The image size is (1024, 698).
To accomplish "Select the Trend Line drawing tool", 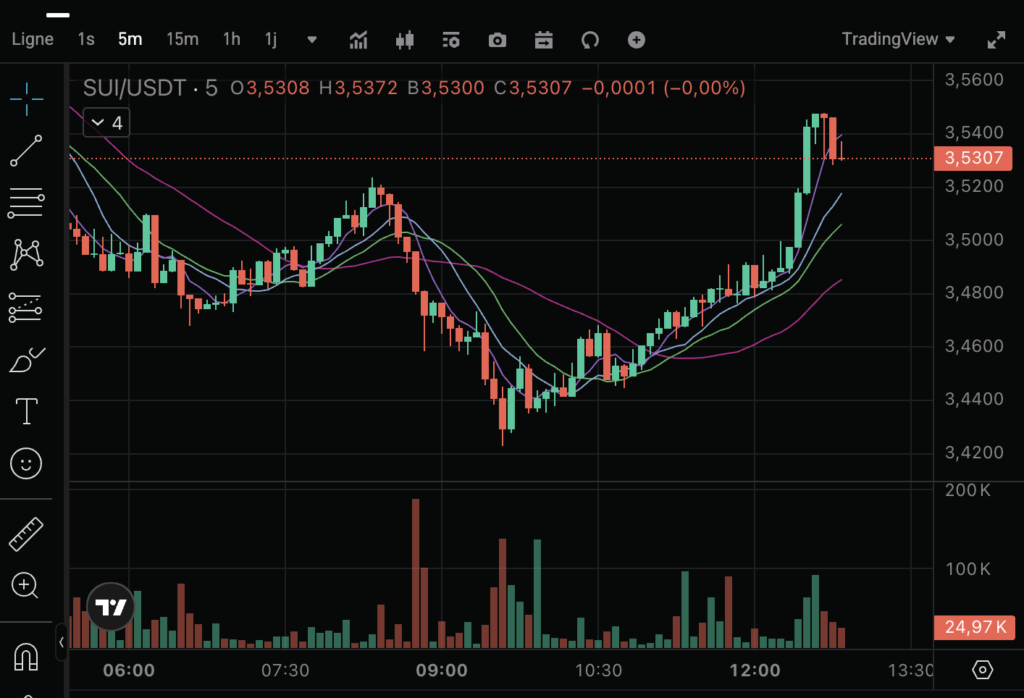I will coord(26,150).
